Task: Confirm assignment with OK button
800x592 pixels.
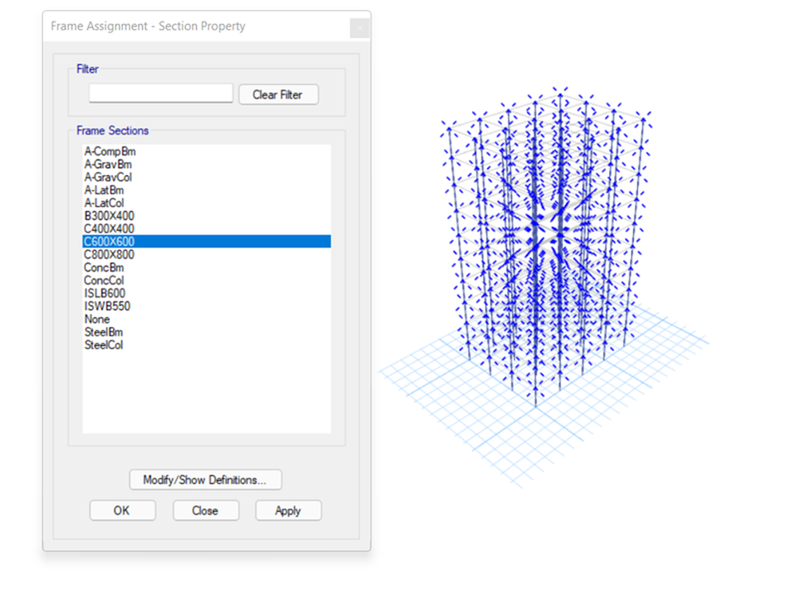Action: (122, 510)
